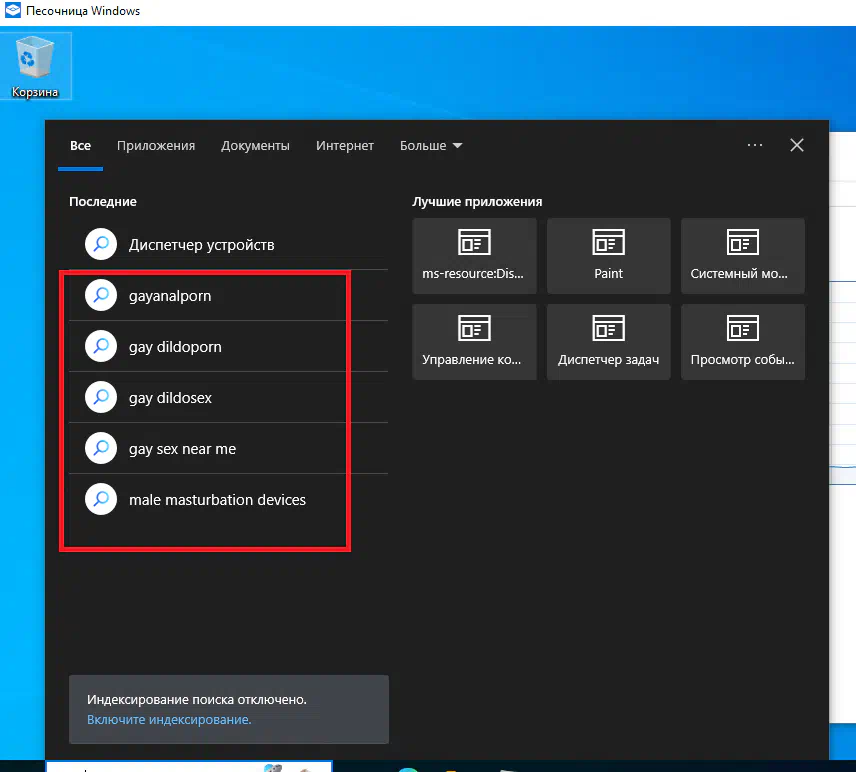The image size is (856, 772).
Task: Expand the Больше dropdown
Action: pos(431,146)
